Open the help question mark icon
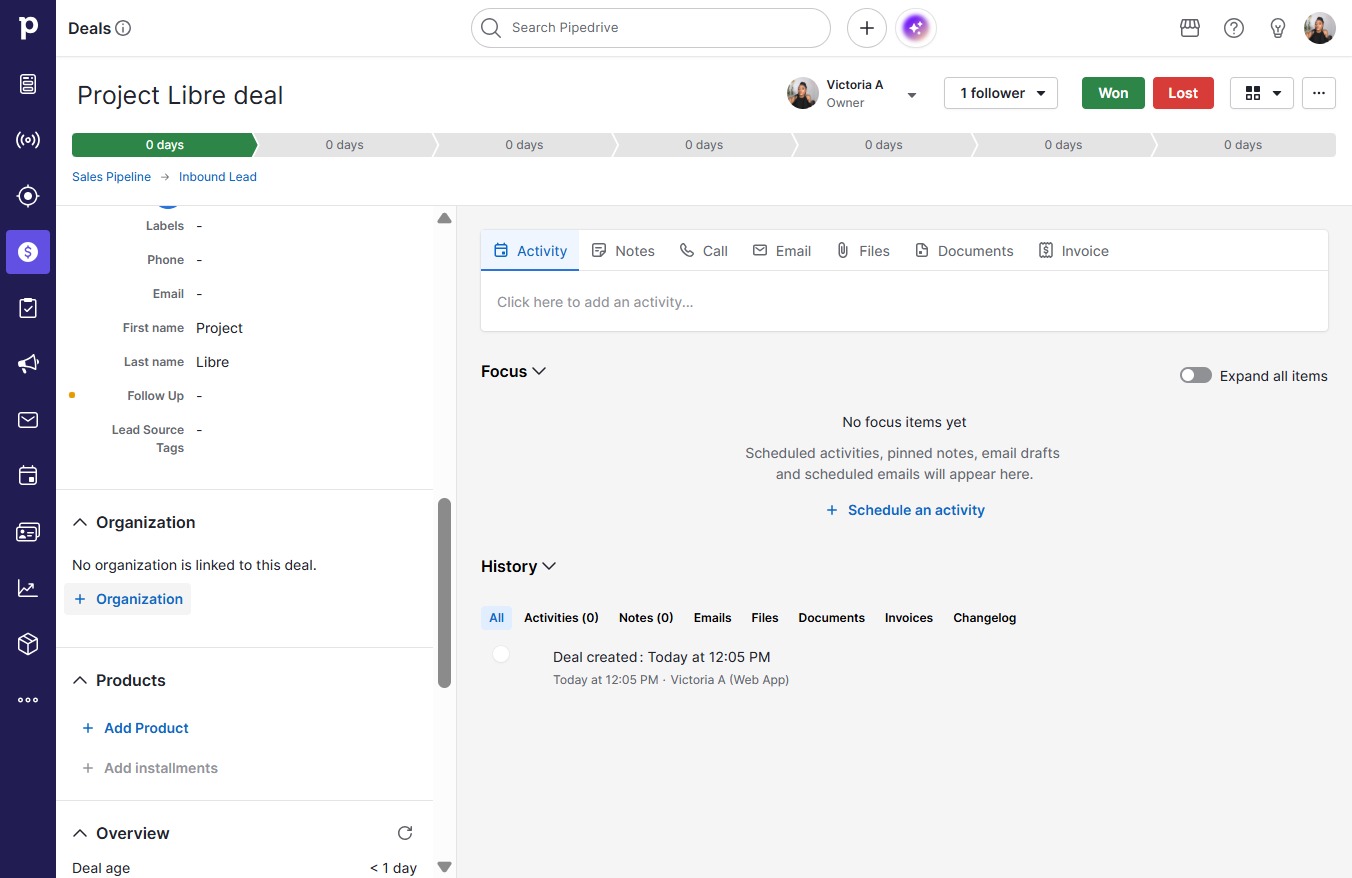The height and width of the screenshot is (878, 1352). coord(1234,28)
